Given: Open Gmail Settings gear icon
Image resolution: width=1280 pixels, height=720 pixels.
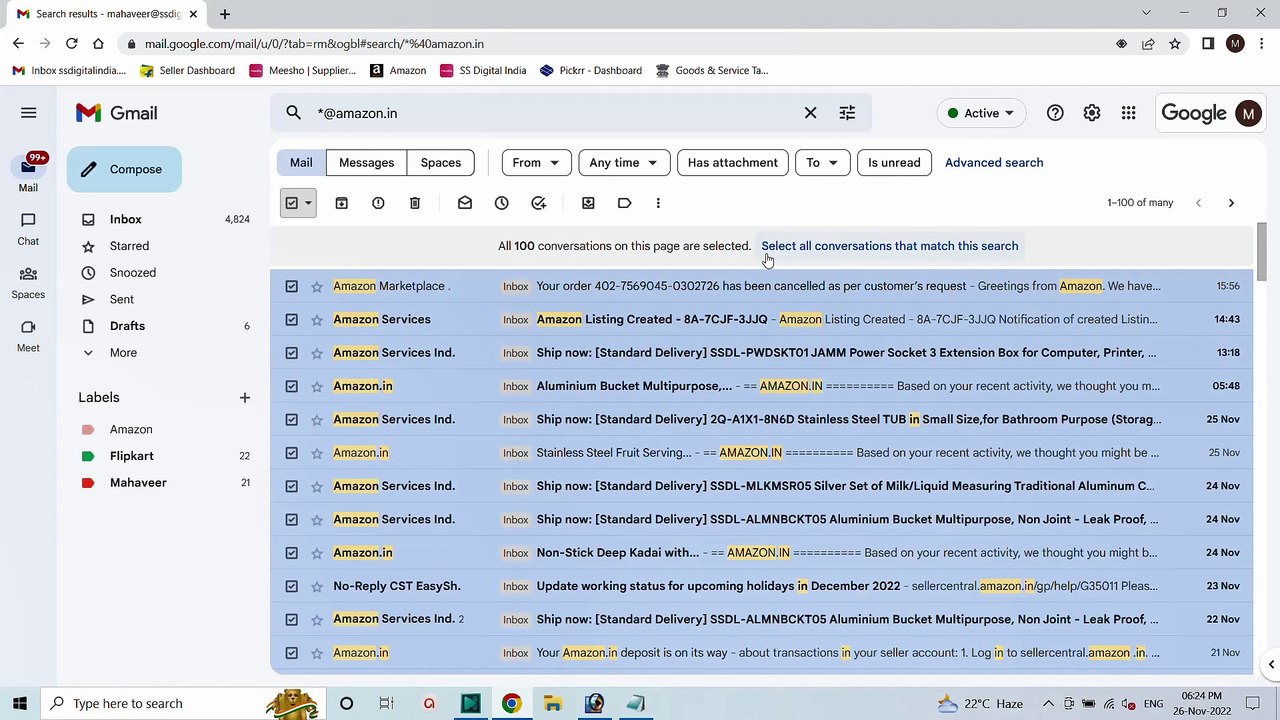Looking at the screenshot, I should pyautogui.click(x=1092, y=113).
